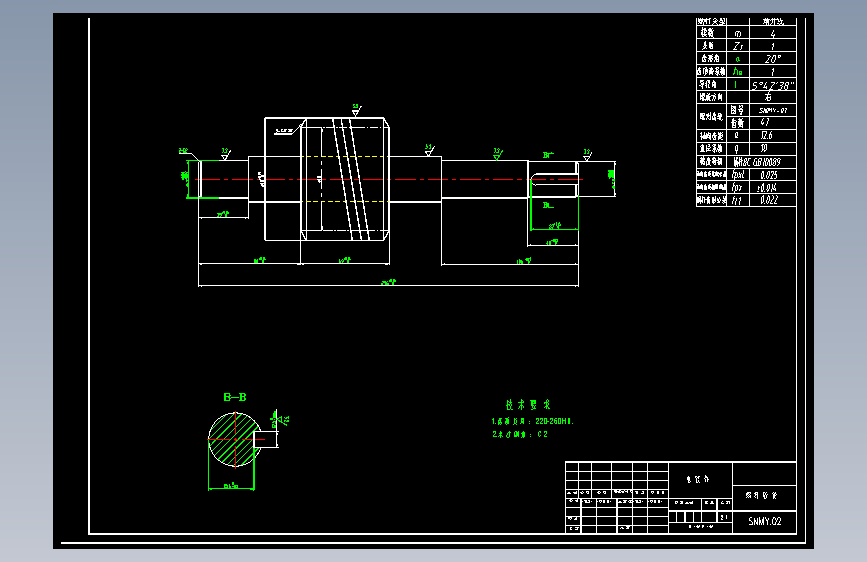Select the chamfer note C2
The width and height of the screenshot is (867, 562).
click(542, 434)
